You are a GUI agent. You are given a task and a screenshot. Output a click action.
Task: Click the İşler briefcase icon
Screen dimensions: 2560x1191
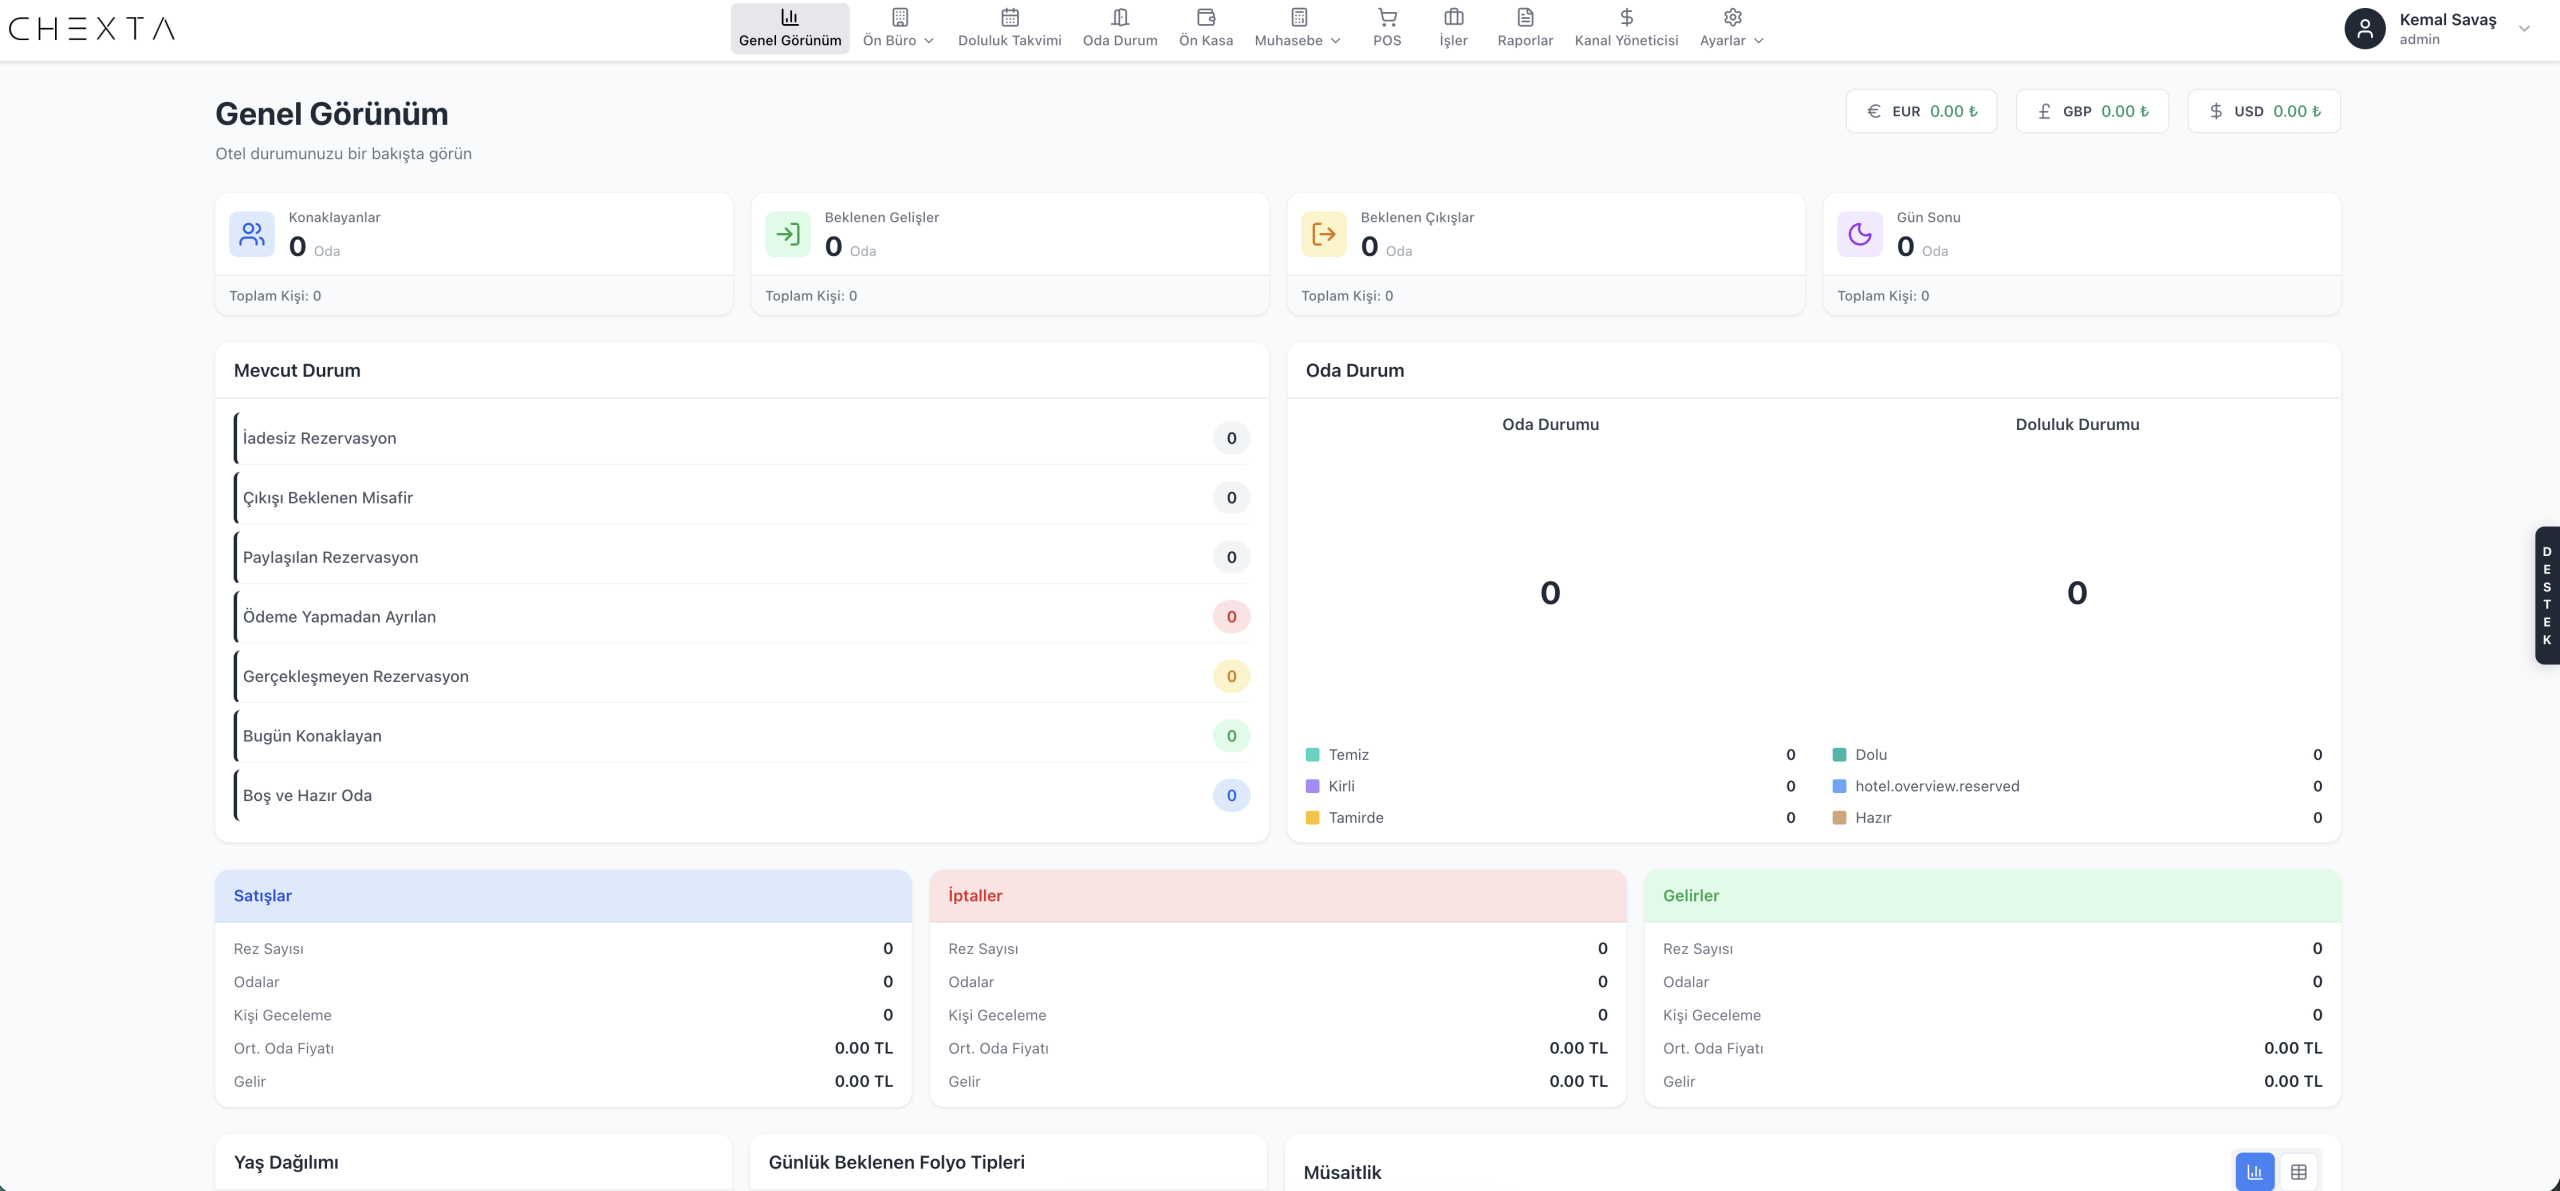click(x=1453, y=17)
